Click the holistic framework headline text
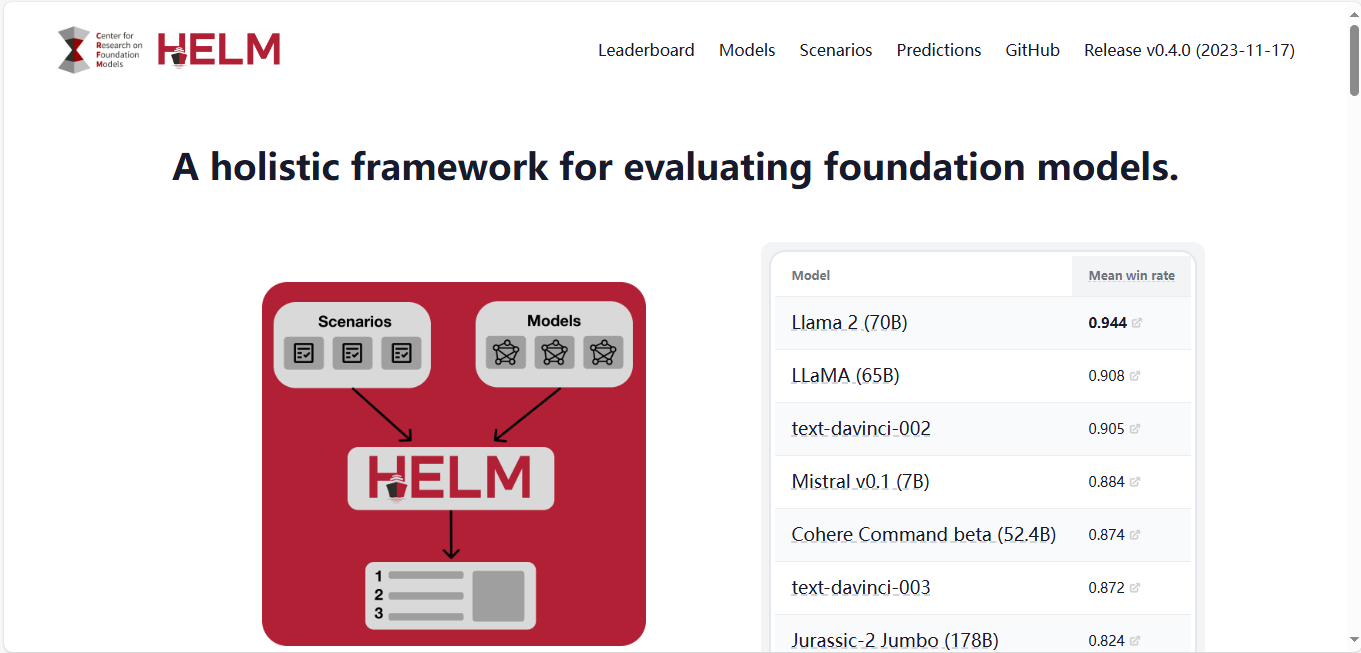The width and height of the screenshot is (1361, 653). 676,166
